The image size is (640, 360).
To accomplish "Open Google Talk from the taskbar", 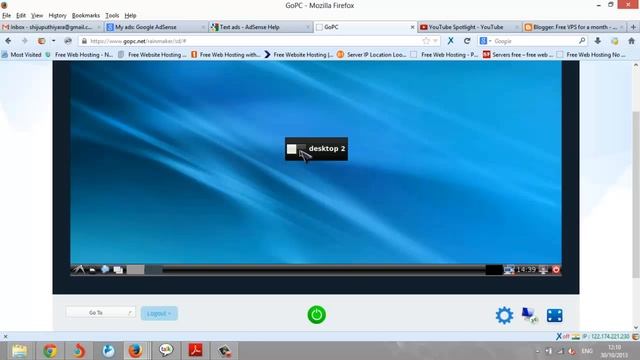I will point(166,351).
